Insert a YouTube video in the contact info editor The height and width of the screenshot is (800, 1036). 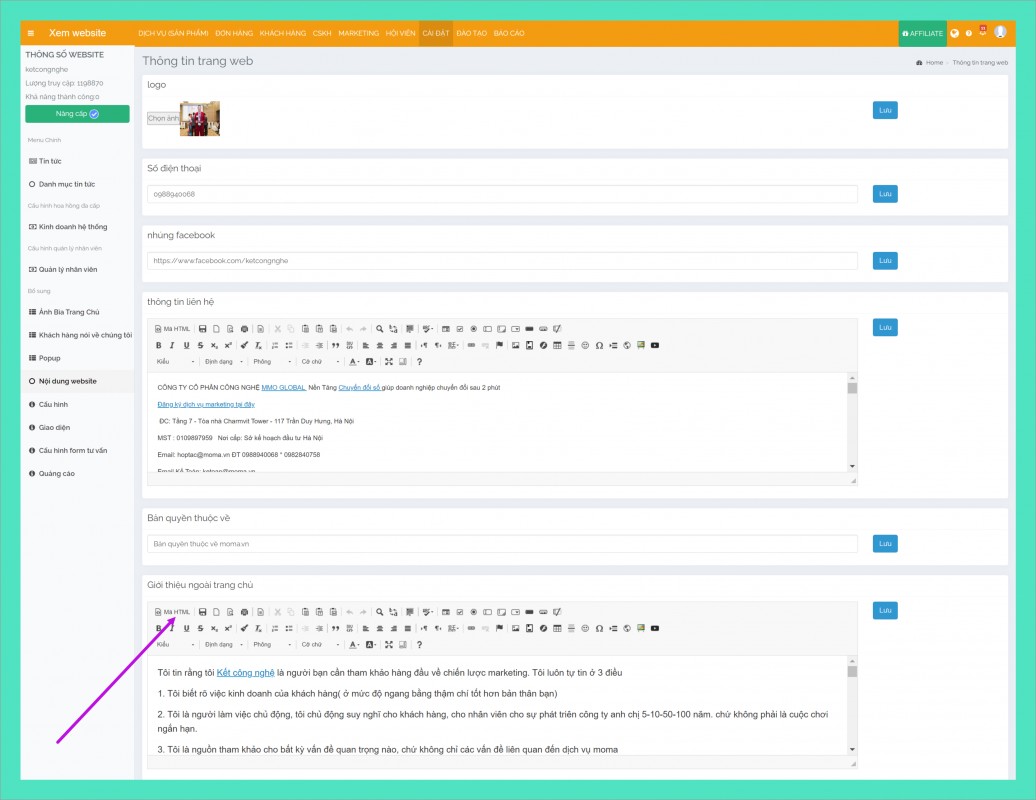tap(655, 346)
